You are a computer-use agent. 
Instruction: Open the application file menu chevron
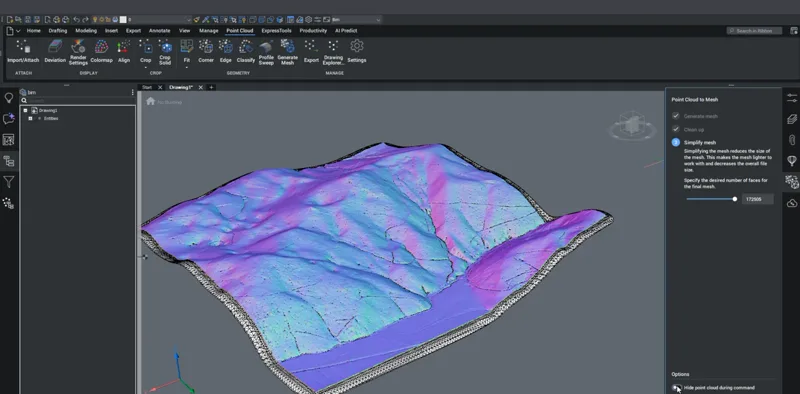pyautogui.click(x=18, y=31)
